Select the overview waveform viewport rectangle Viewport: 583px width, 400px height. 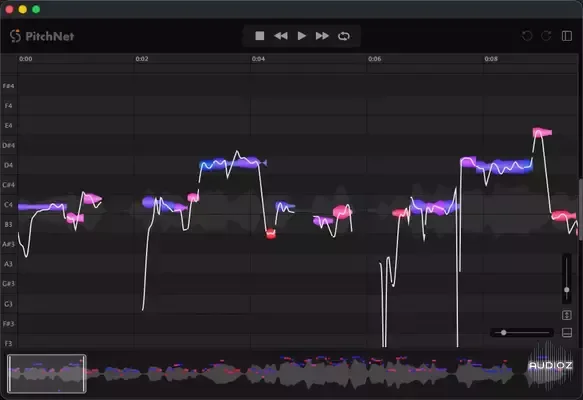(x=47, y=374)
